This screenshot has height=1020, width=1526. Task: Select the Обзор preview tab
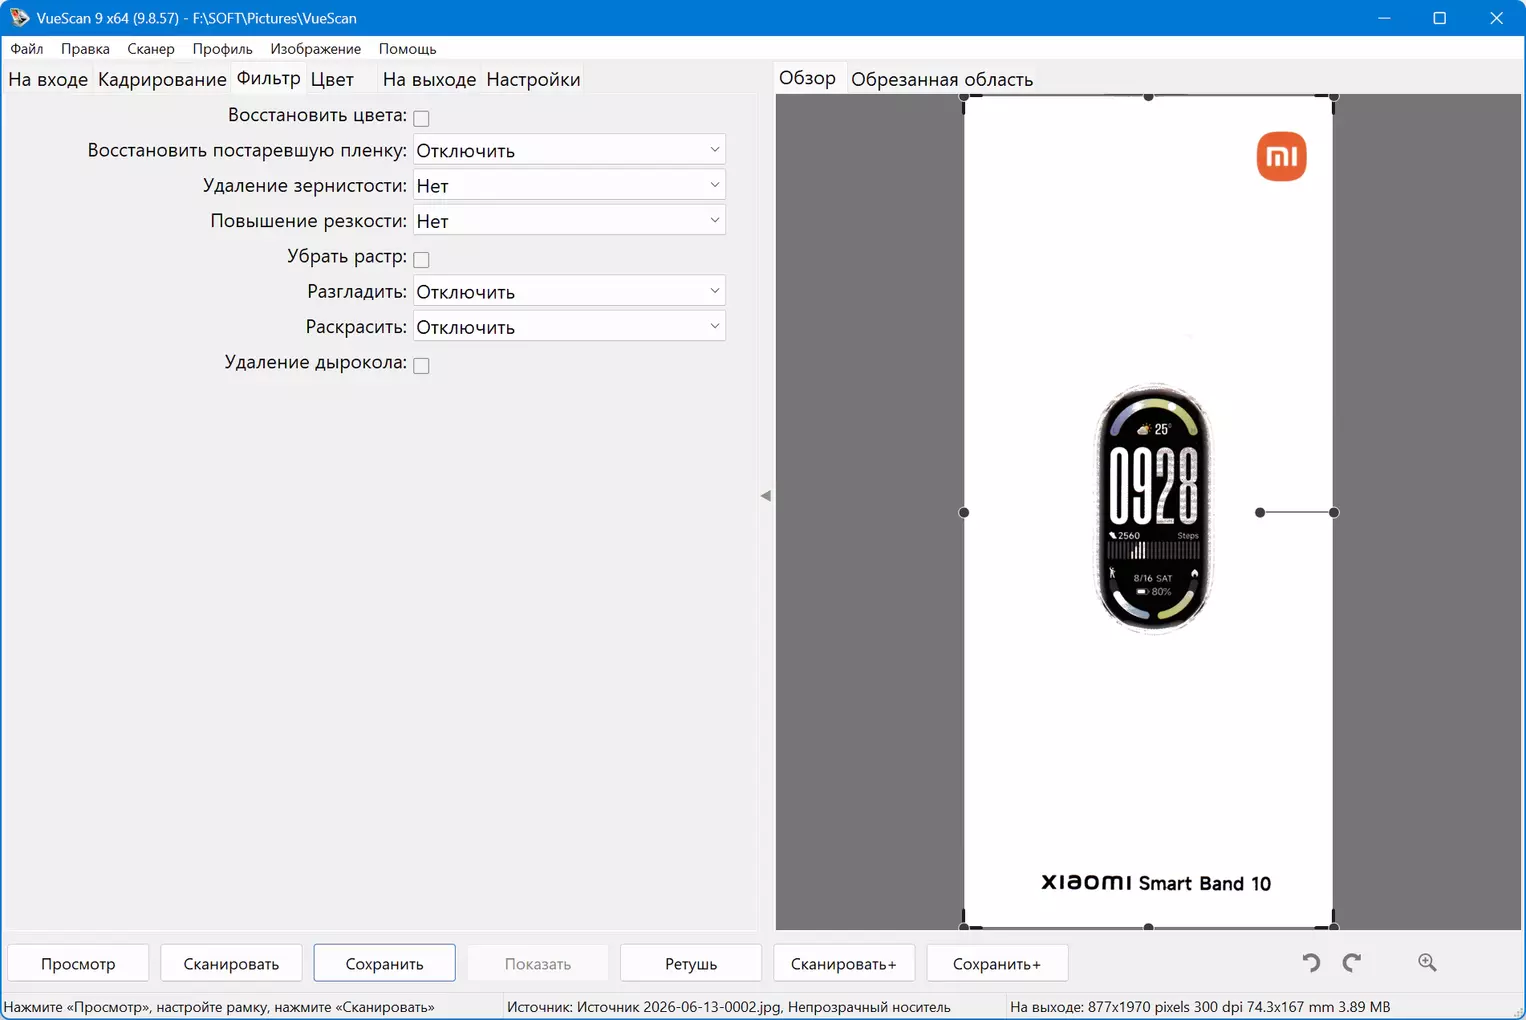click(x=807, y=78)
